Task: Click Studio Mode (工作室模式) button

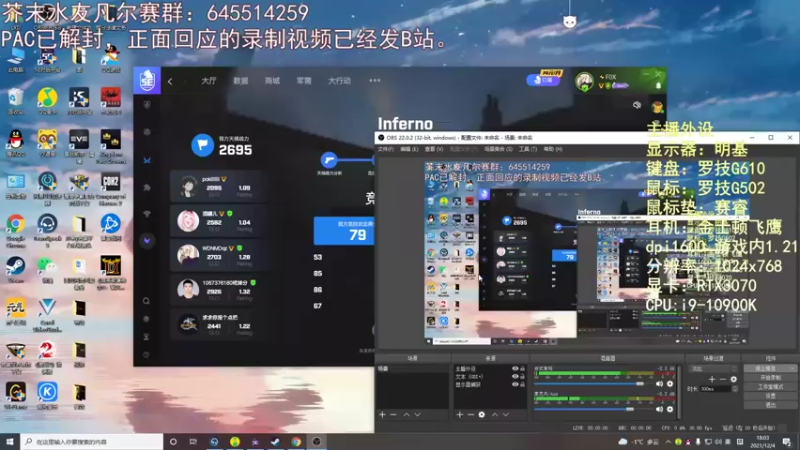Action: pyautogui.click(x=770, y=387)
